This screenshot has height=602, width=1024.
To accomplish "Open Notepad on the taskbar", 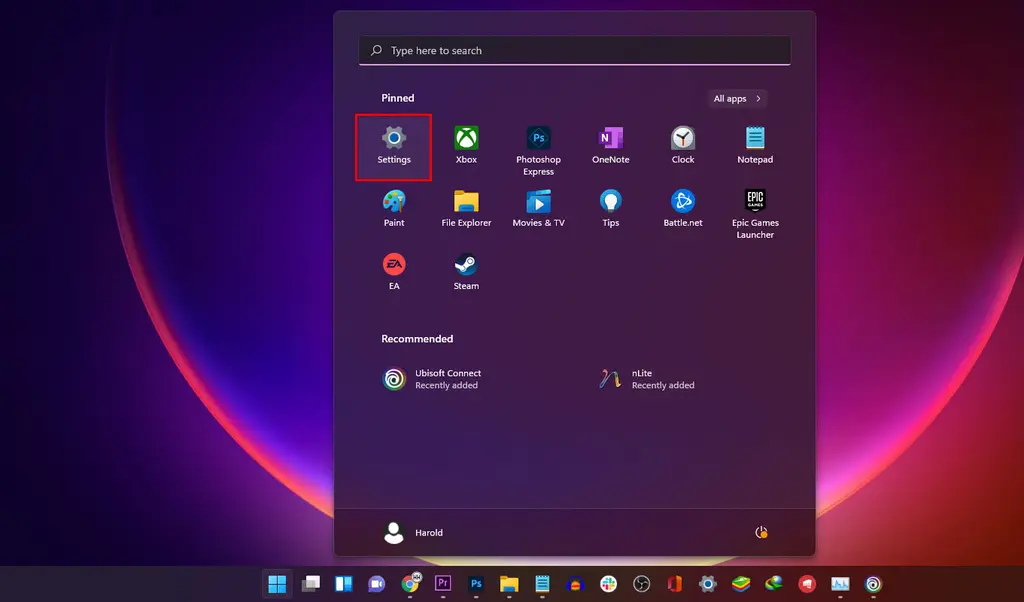I will (x=542, y=583).
